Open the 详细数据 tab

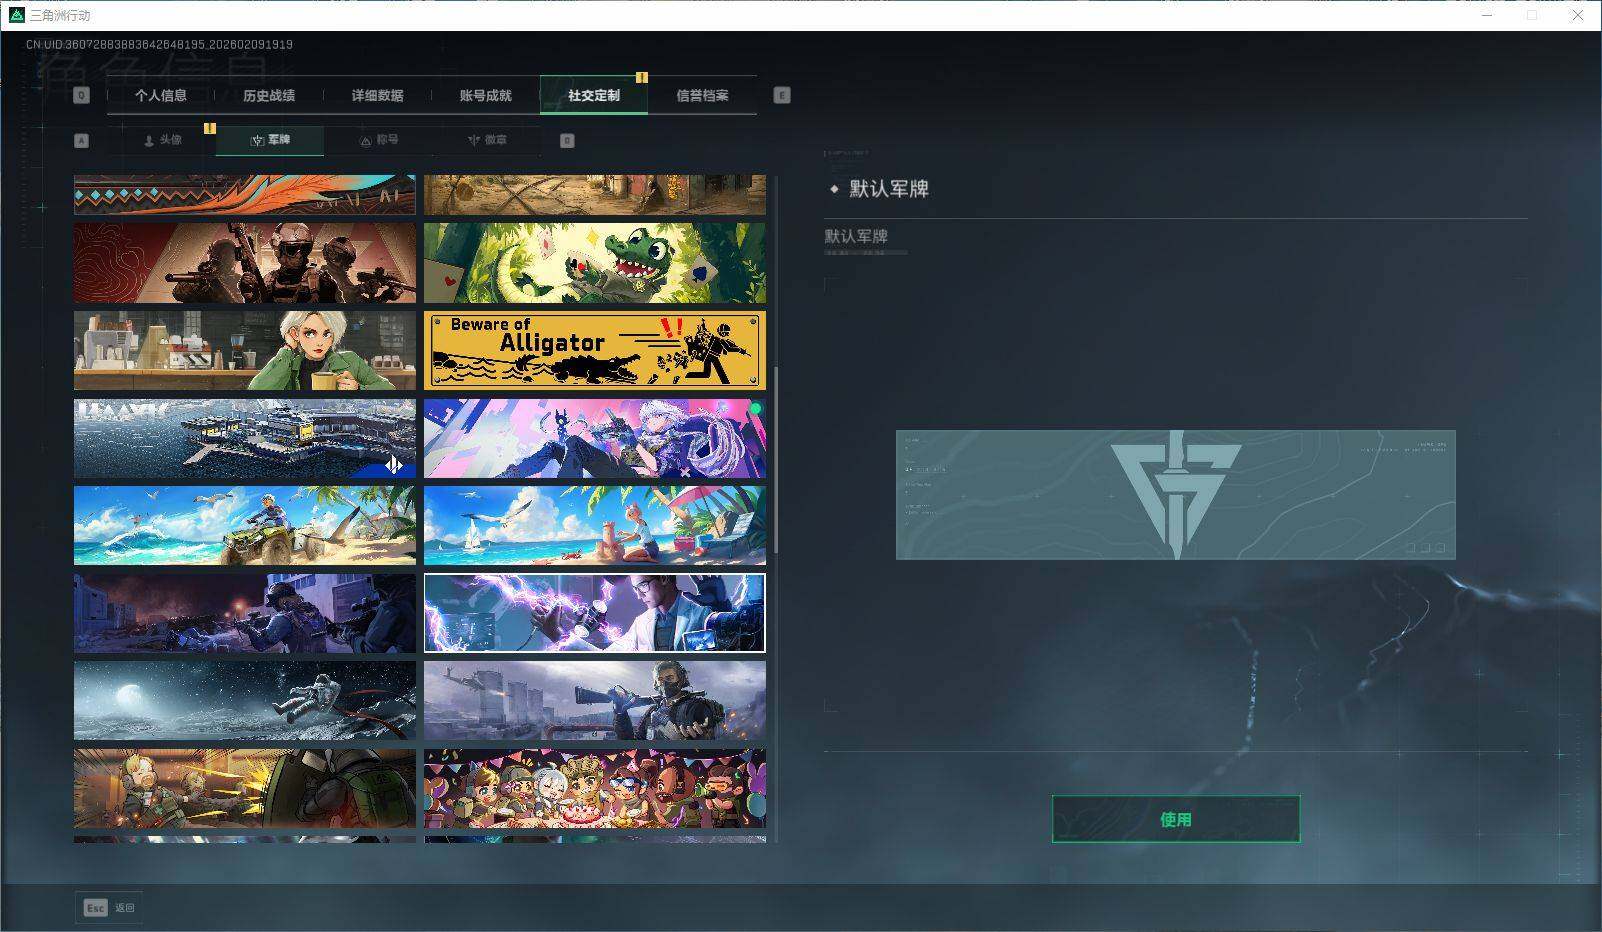[377, 95]
